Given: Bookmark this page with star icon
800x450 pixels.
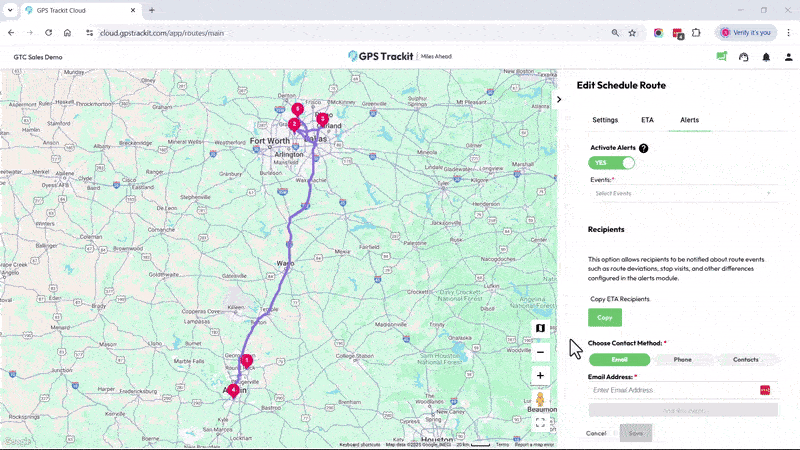Looking at the screenshot, I should (x=632, y=33).
